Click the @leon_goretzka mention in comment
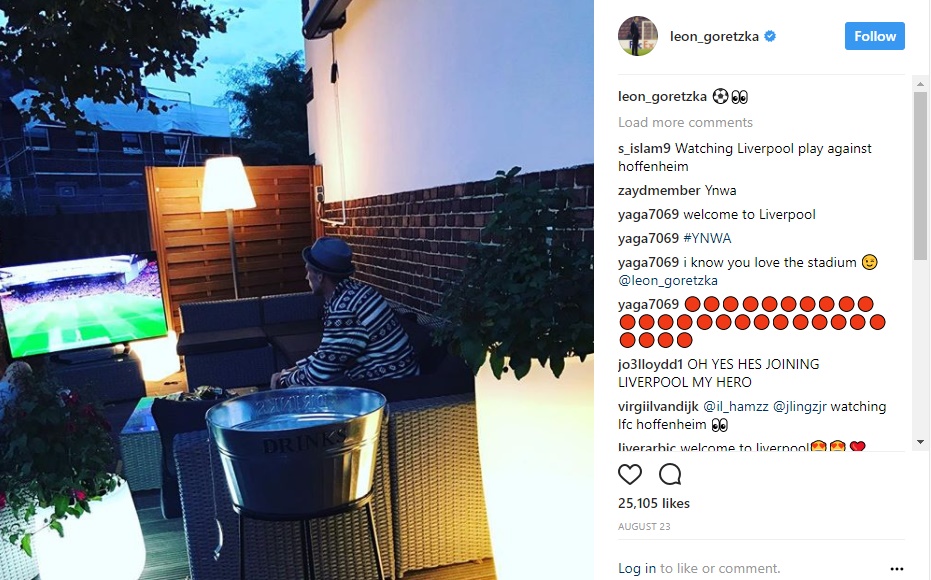This screenshot has height=580, width=931. pyautogui.click(x=667, y=280)
